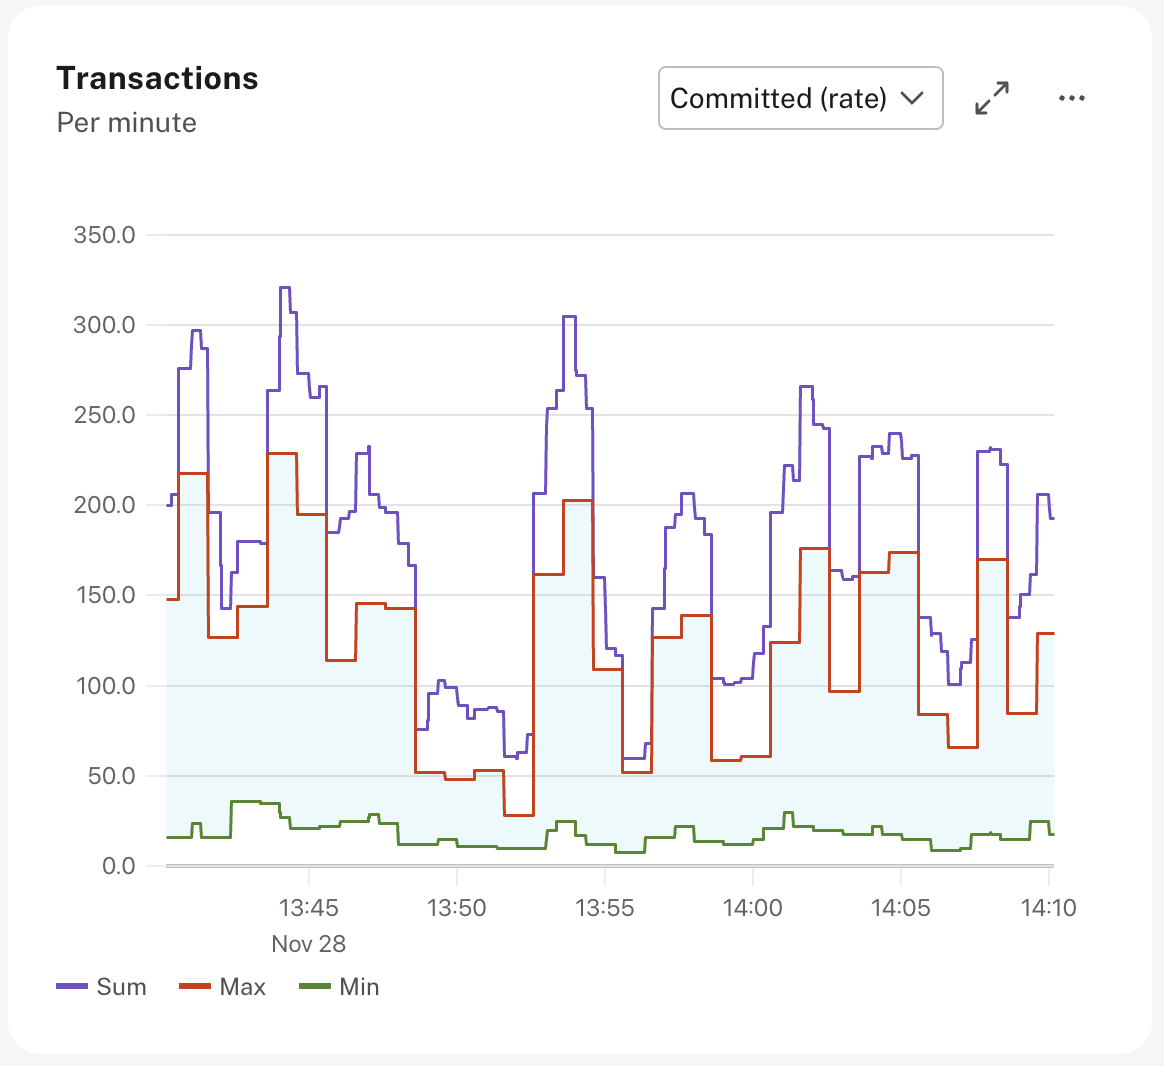Click the Nov 28 date label on axis
The image size is (1164, 1066).
[310, 943]
